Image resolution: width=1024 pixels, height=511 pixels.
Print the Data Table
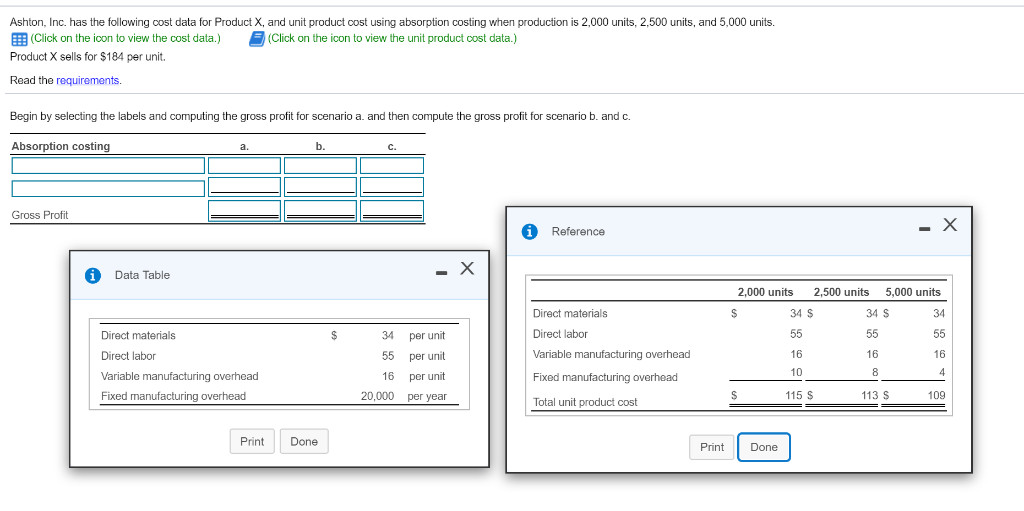click(x=252, y=441)
